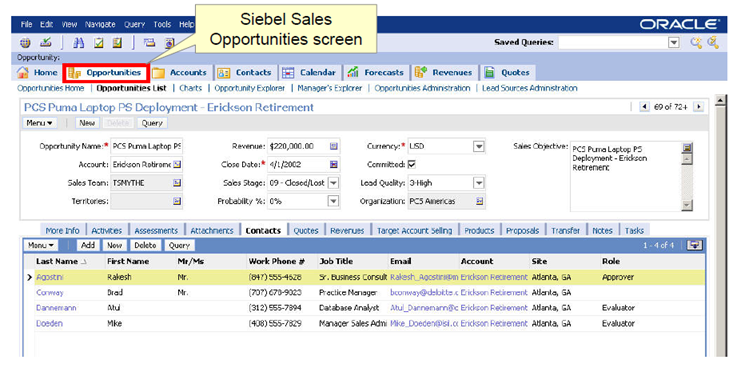Expand the Probability % dropdown

coord(333,201)
